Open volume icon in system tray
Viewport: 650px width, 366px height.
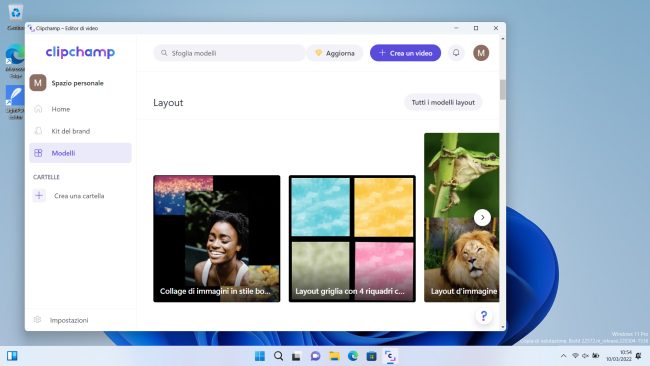tap(585, 356)
